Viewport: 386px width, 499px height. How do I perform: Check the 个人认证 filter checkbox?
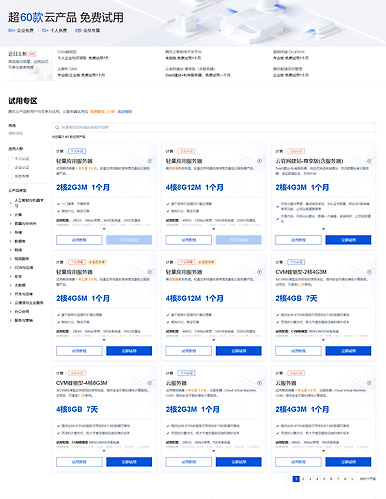click(x=10, y=159)
